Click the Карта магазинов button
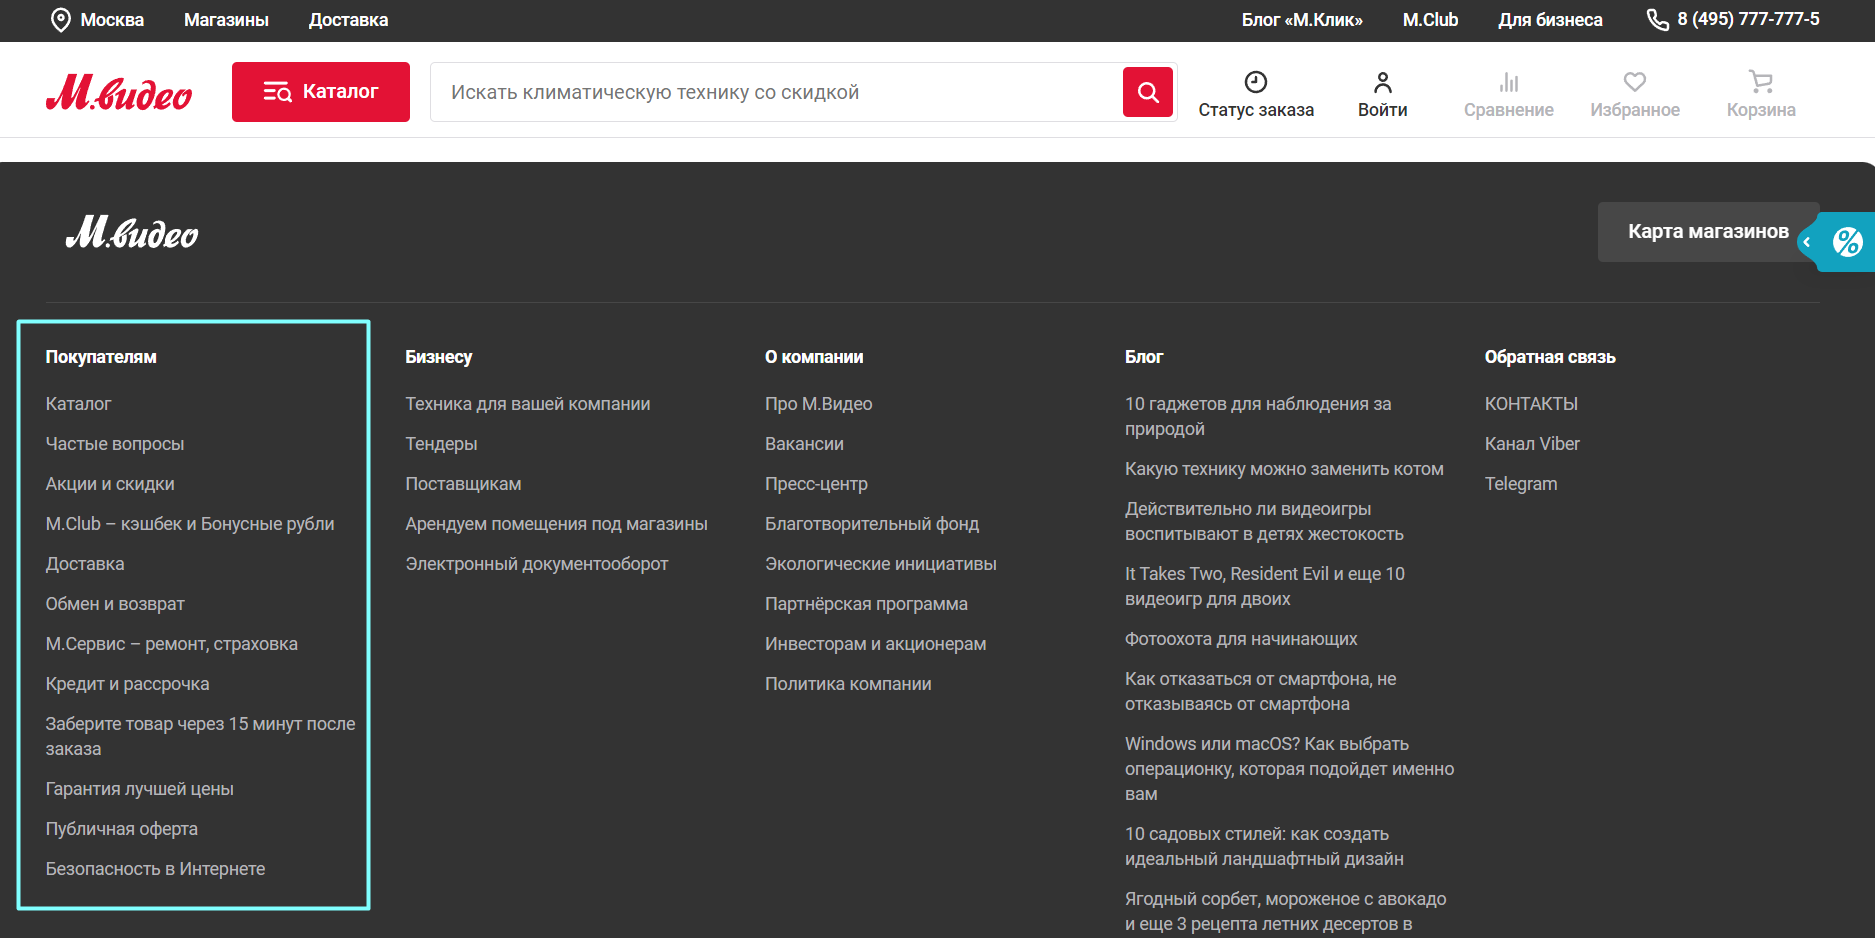This screenshot has height=938, width=1875. coord(1708,232)
